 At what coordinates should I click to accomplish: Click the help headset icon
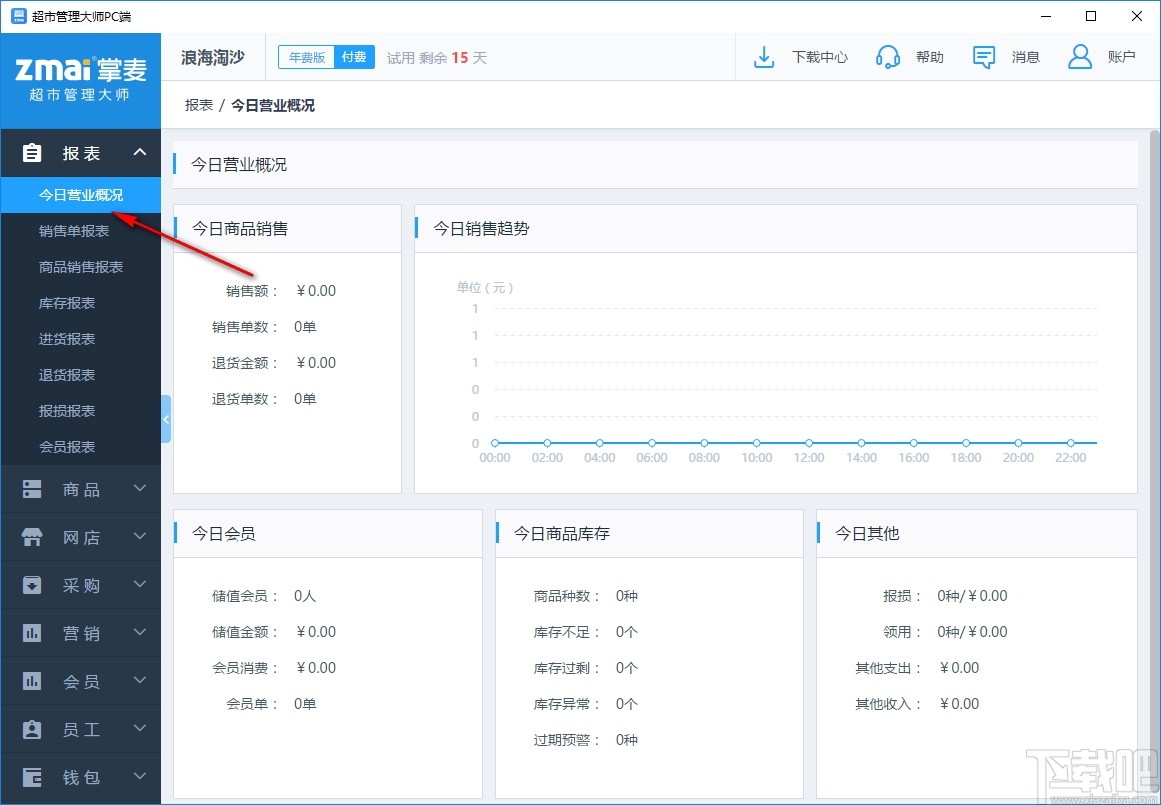[x=888, y=57]
